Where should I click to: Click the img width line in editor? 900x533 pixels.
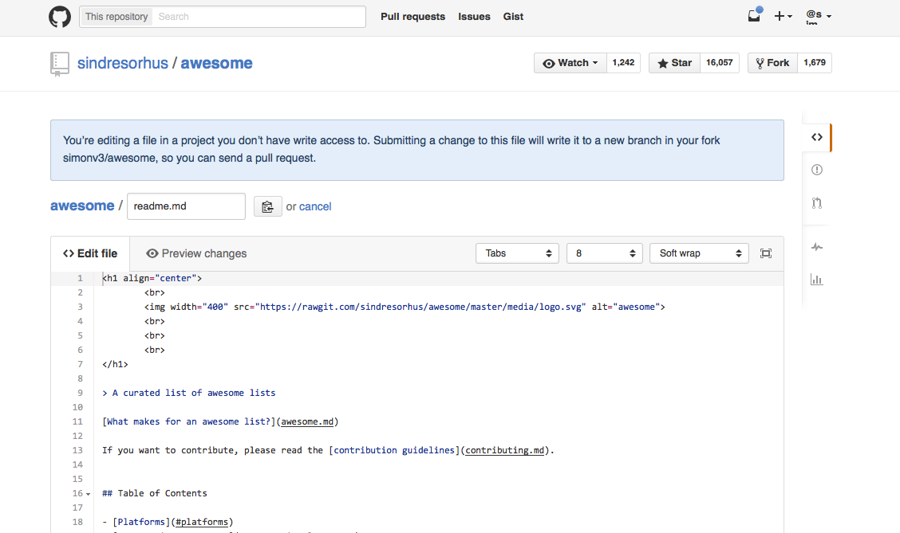pyautogui.click(x=405, y=307)
